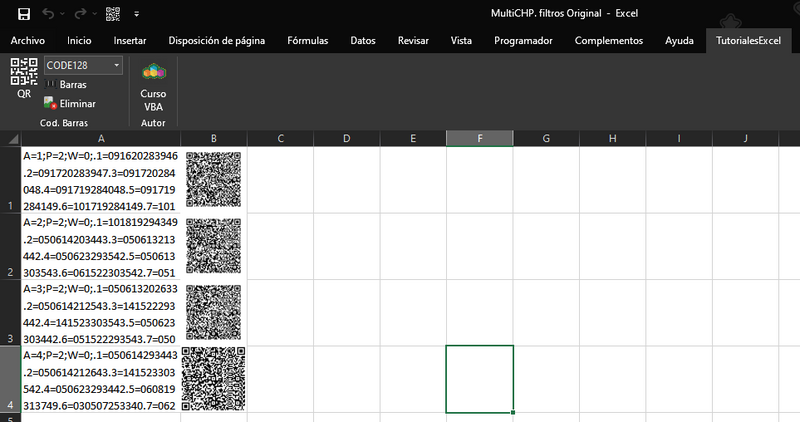Select column C header
Viewport: 800px width, 422px height.
point(280,139)
